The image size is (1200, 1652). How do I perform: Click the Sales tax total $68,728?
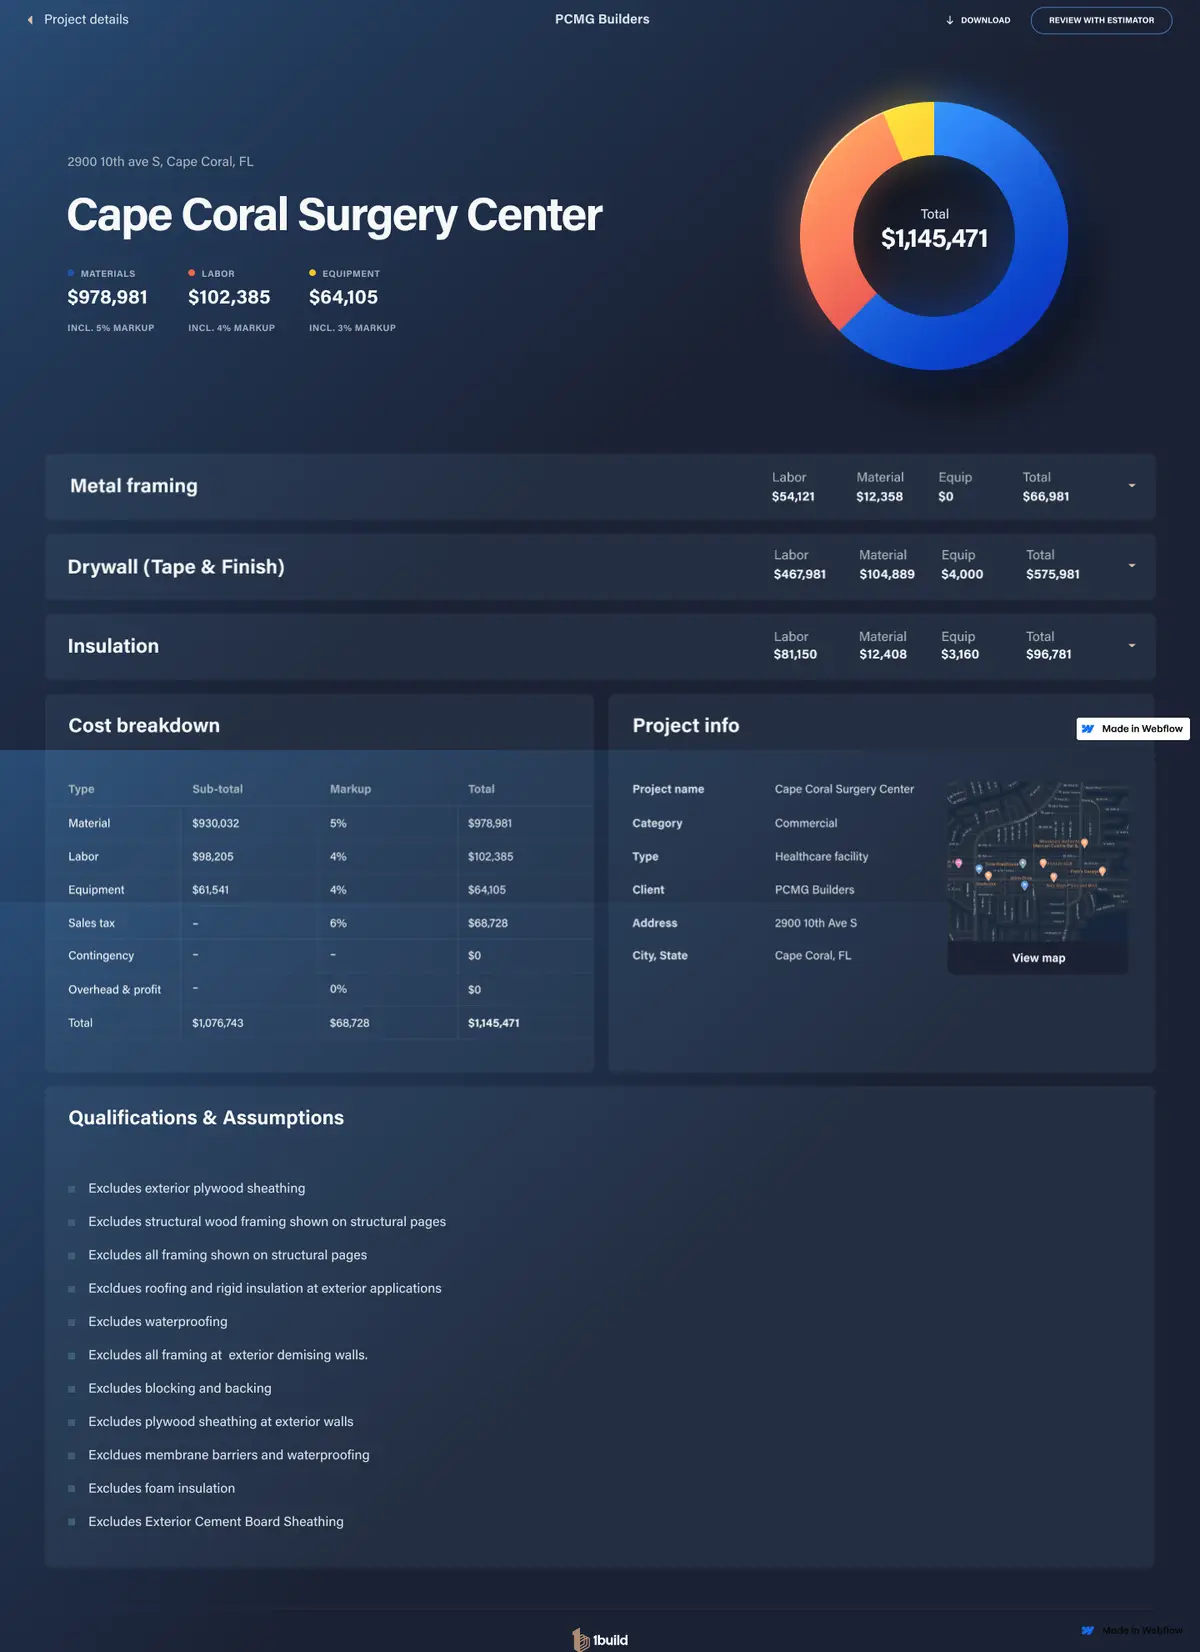488,923
